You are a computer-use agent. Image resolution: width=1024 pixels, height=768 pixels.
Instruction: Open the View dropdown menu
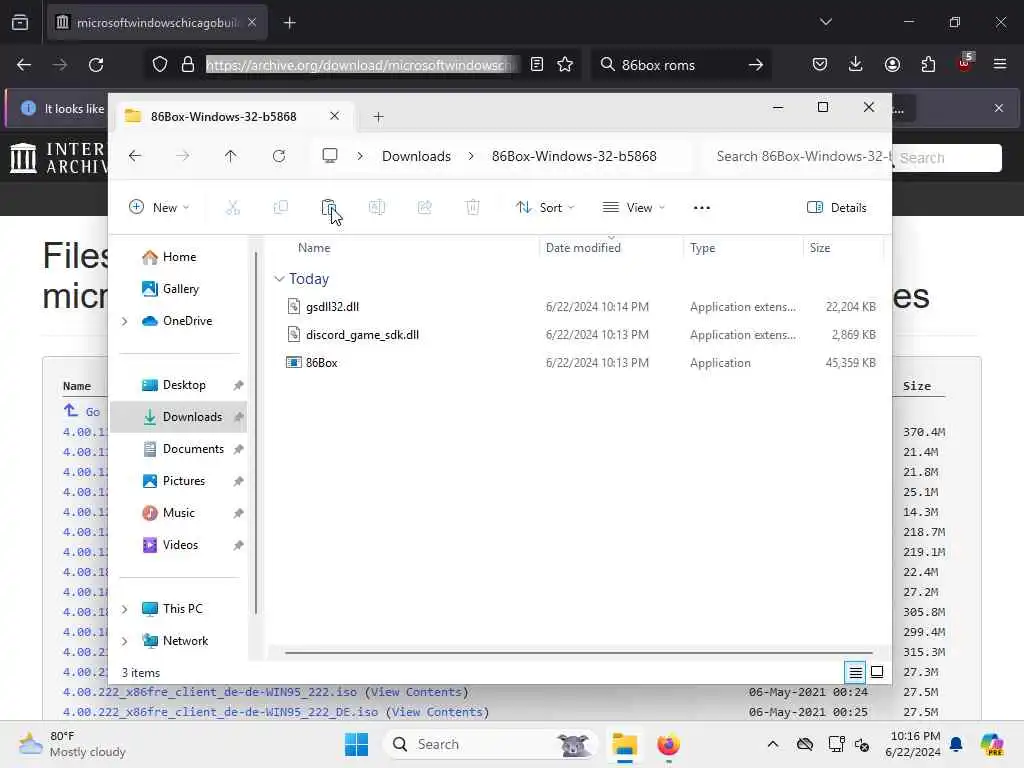click(633, 208)
